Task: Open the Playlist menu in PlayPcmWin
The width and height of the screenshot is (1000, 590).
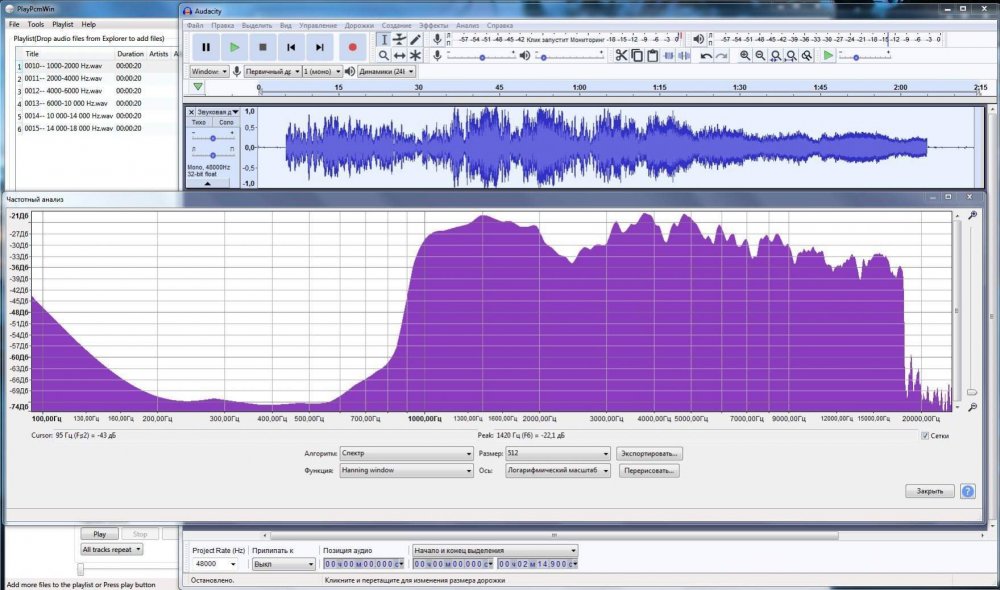Action: 62,23
